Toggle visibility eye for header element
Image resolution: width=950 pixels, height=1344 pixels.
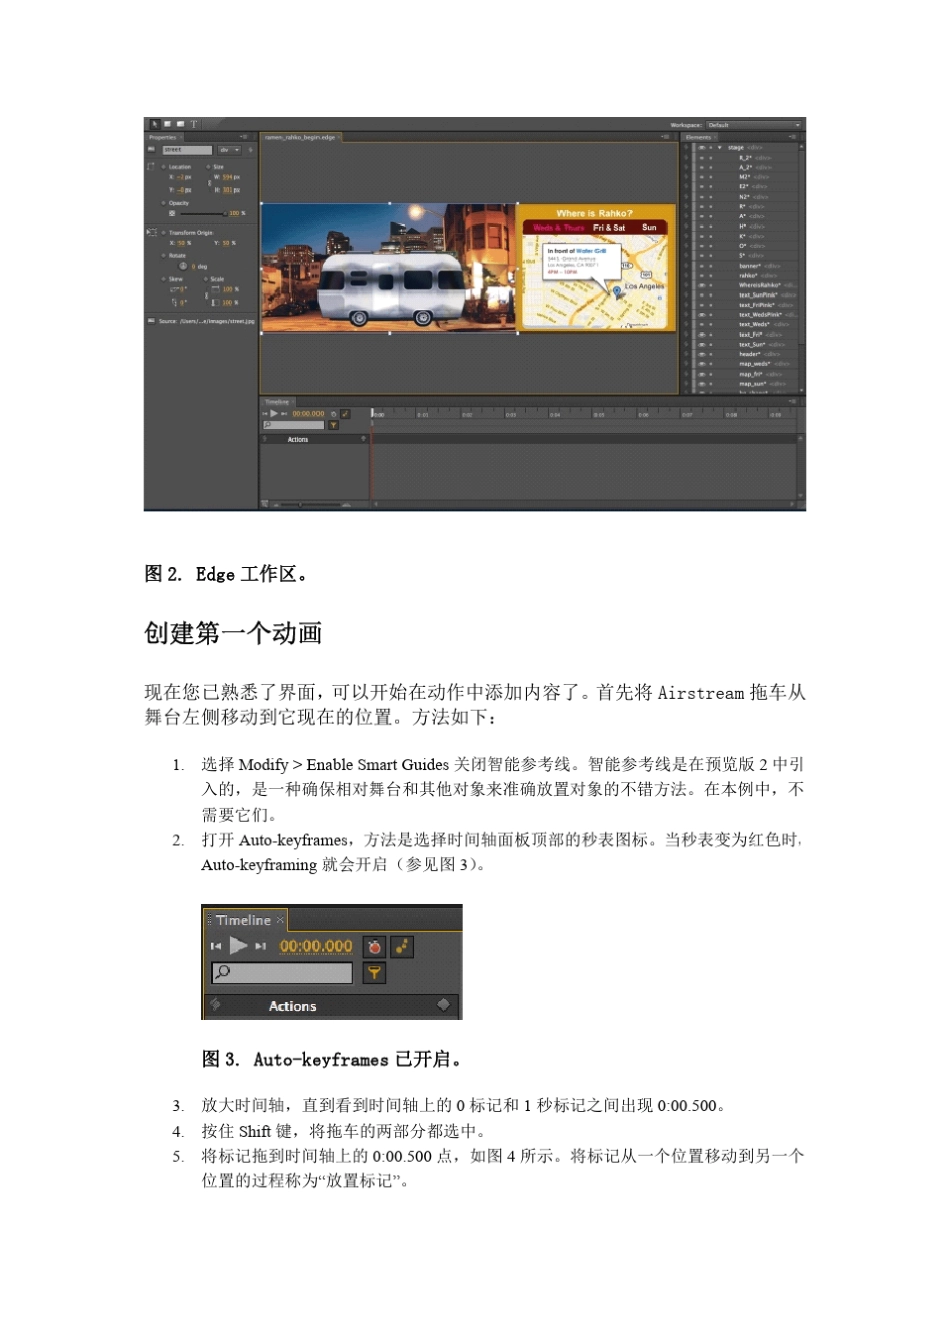[701, 354]
